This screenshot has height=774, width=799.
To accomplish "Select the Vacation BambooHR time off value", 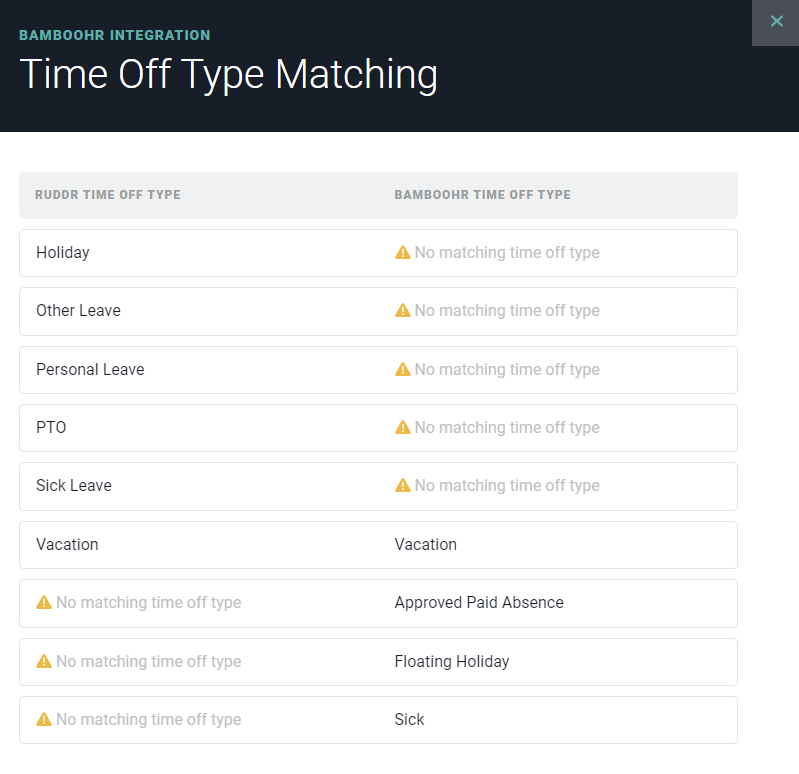I will 425,544.
